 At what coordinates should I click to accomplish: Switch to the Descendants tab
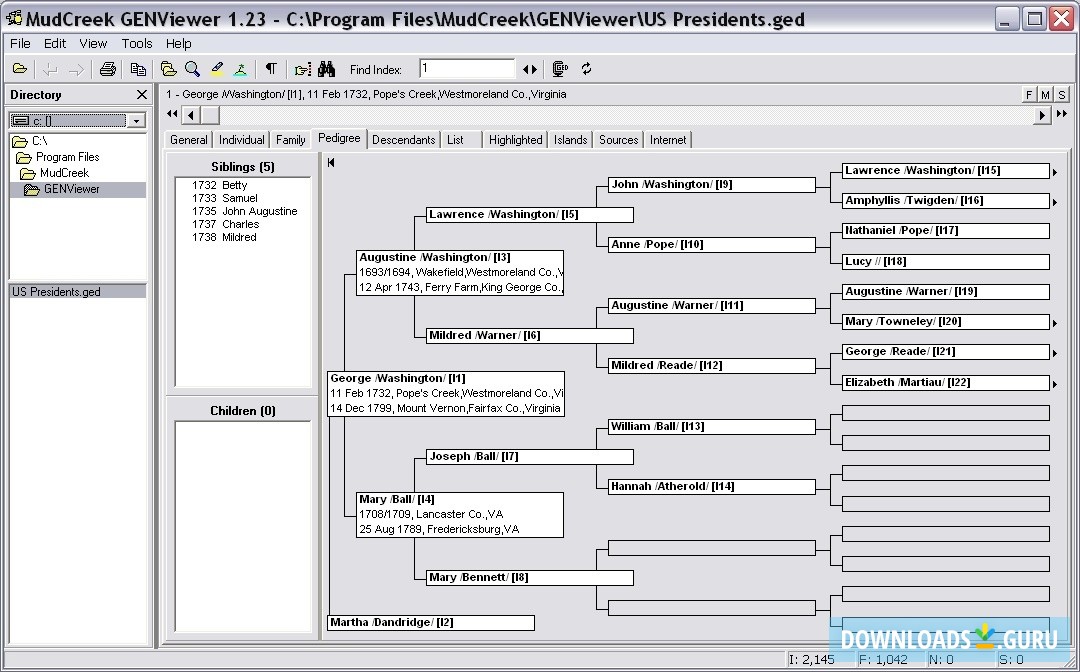coord(404,140)
